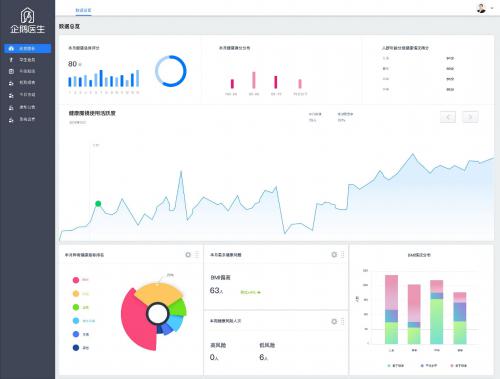
Task: Click the next arrow button on activity chart
Action: pos(470,117)
